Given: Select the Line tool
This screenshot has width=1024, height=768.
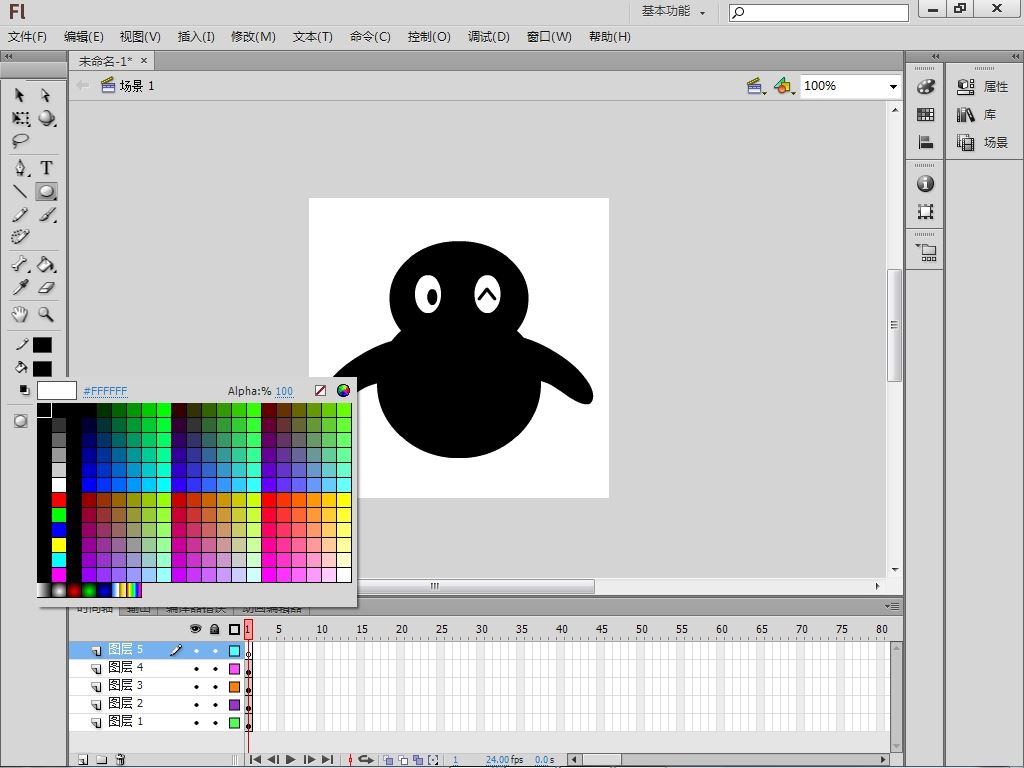Looking at the screenshot, I should coord(20,191).
